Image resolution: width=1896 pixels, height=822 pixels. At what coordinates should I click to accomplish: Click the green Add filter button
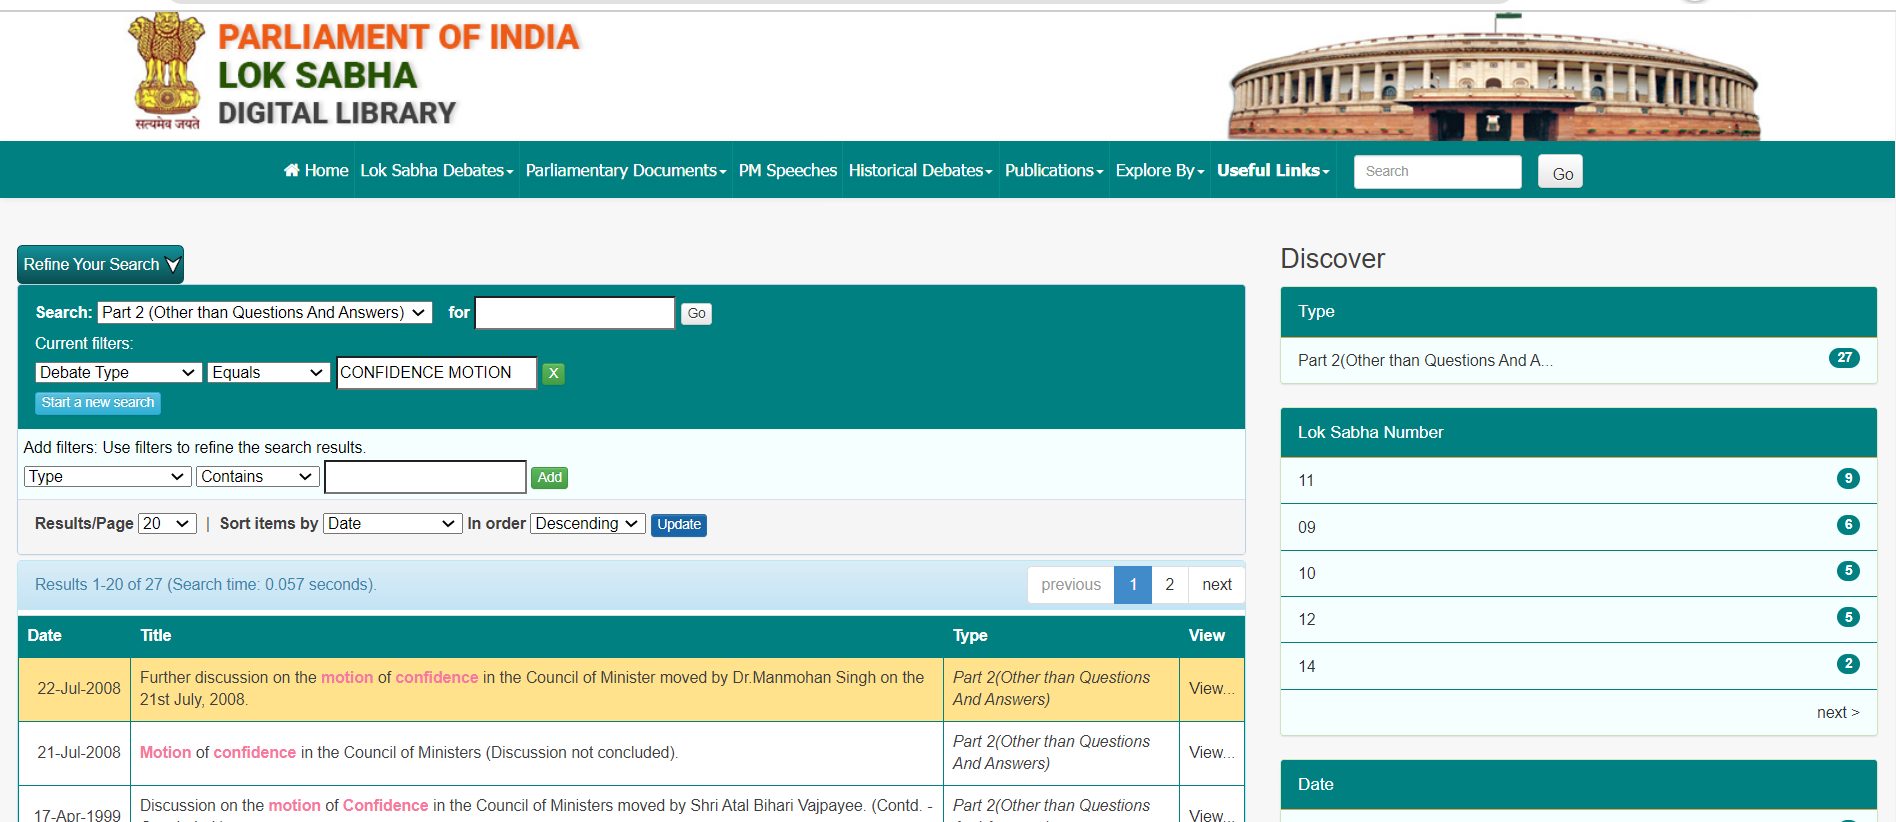549,478
